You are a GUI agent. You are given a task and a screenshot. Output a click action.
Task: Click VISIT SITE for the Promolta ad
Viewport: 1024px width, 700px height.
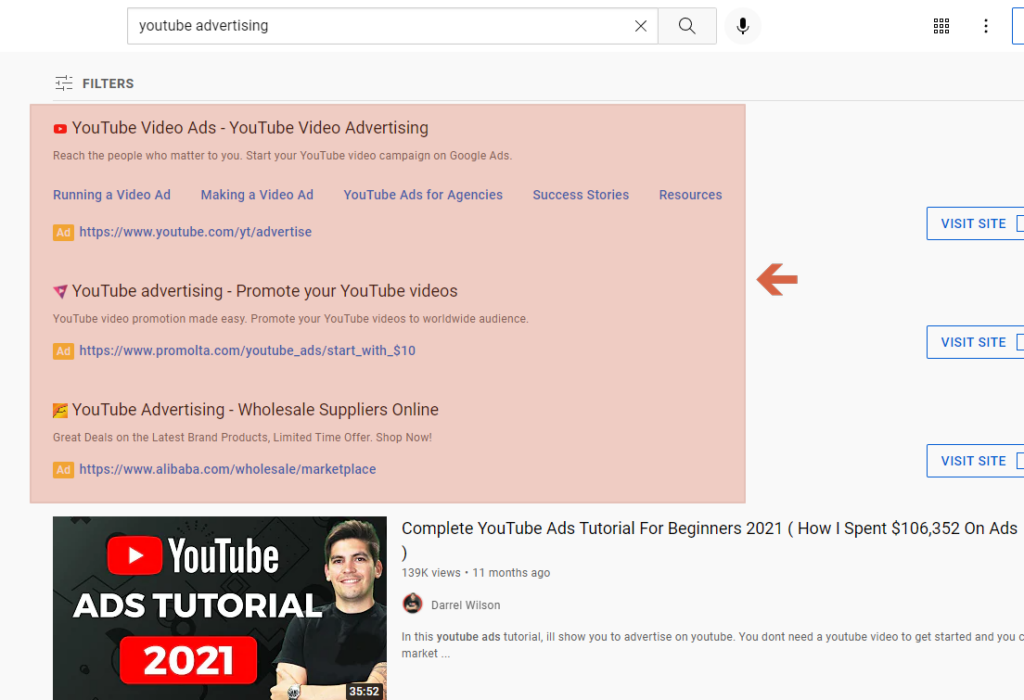click(x=975, y=342)
